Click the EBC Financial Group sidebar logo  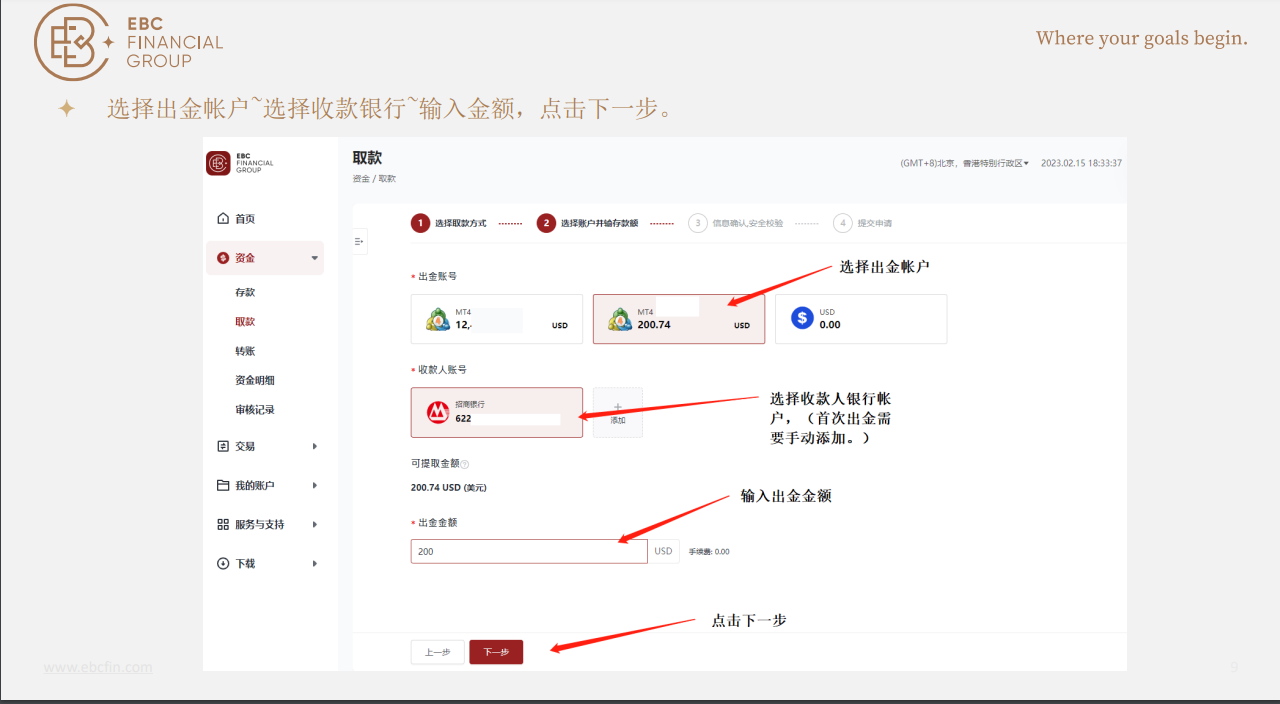[218, 163]
